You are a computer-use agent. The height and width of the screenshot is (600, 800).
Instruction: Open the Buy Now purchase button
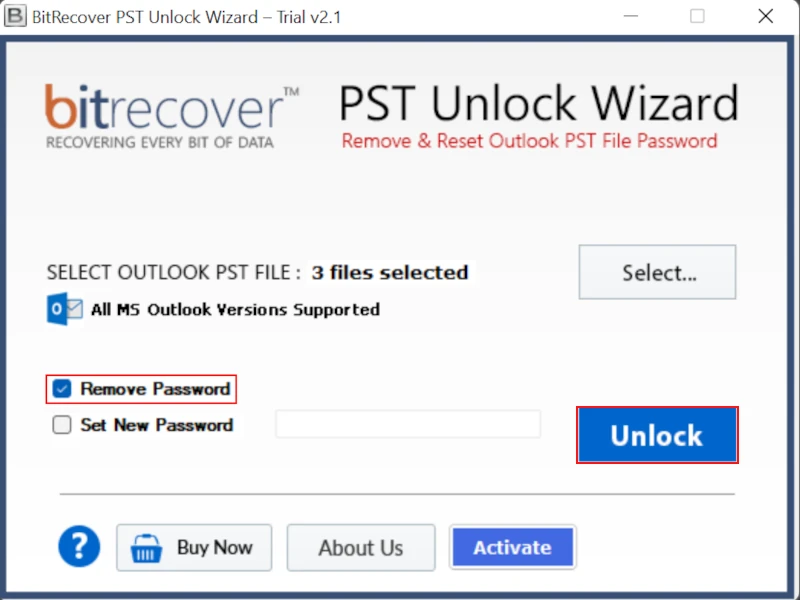[x=194, y=547]
